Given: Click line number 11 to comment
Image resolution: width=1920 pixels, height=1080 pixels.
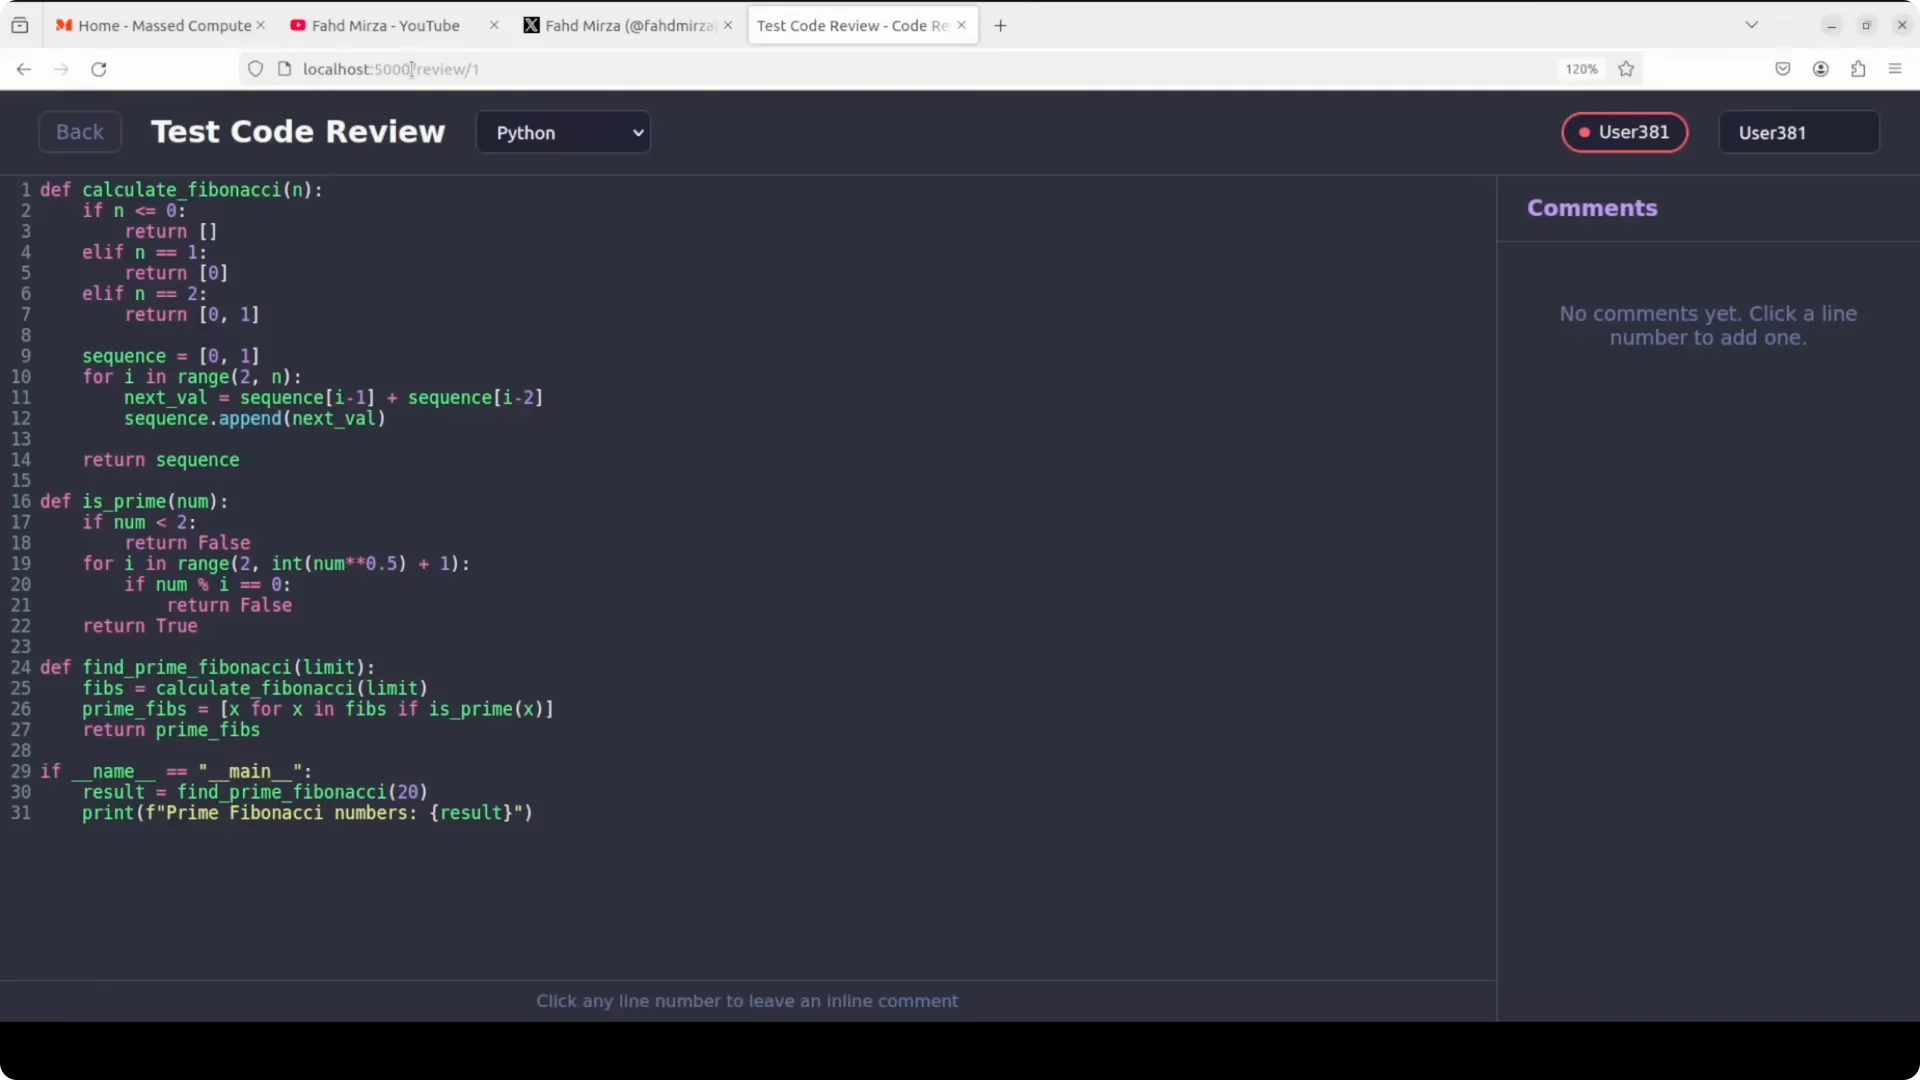Looking at the screenshot, I should (21, 398).
